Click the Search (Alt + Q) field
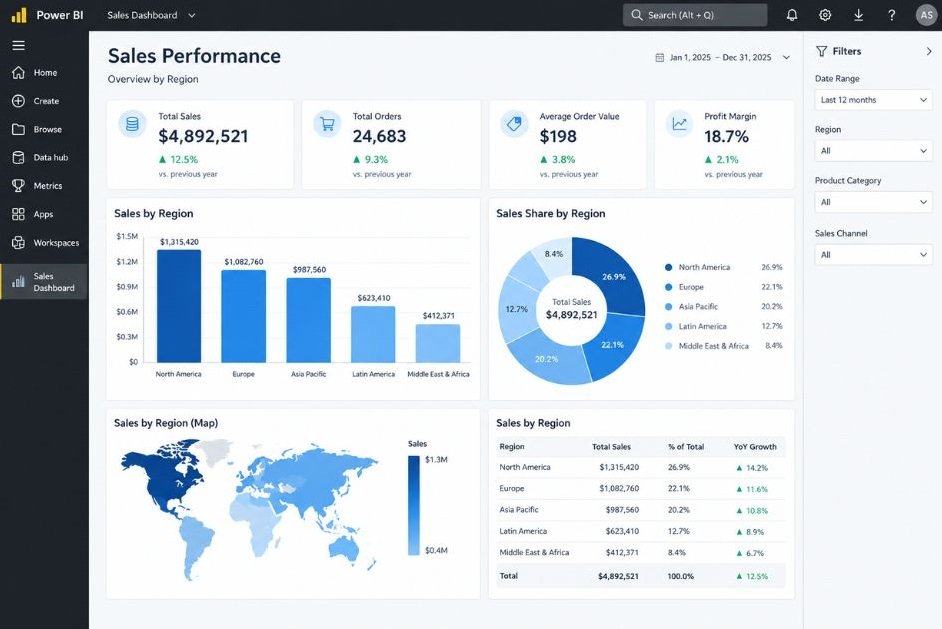 pos(695,15)
